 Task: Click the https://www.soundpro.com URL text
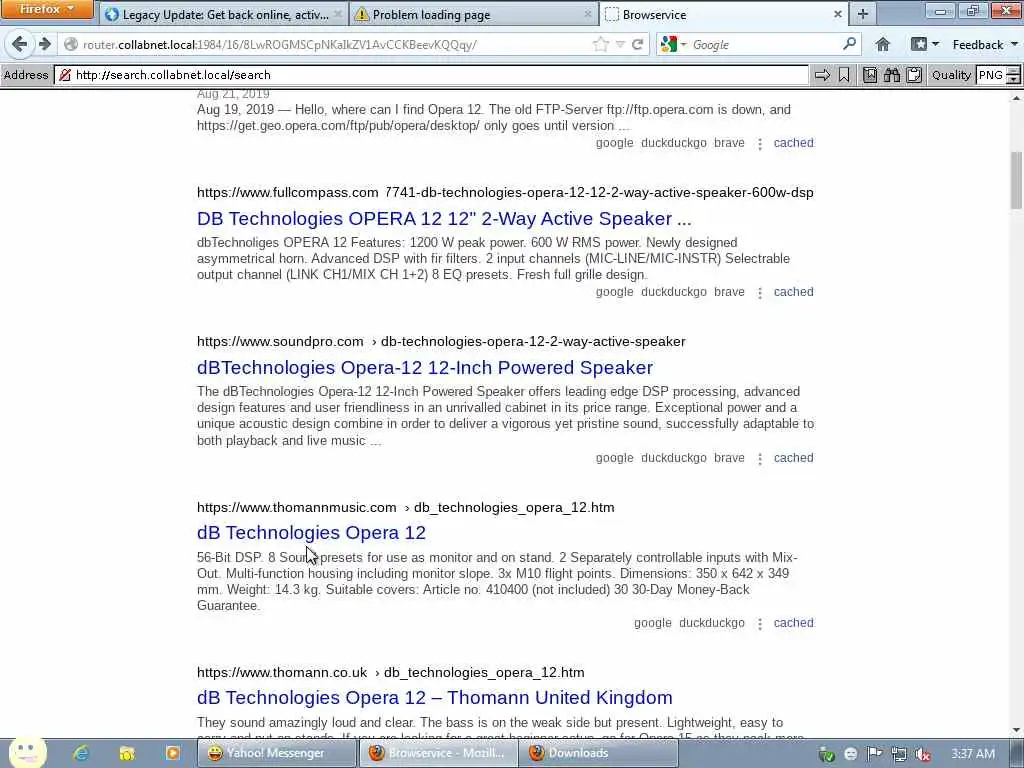280,342
